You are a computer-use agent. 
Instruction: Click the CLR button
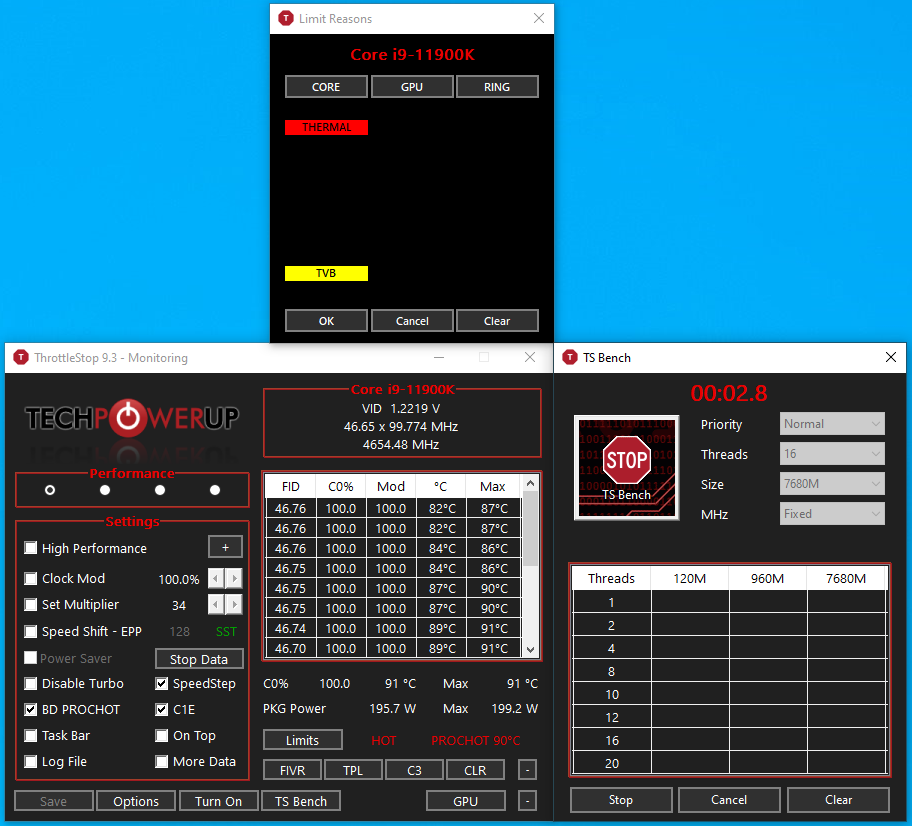[475, 770]
